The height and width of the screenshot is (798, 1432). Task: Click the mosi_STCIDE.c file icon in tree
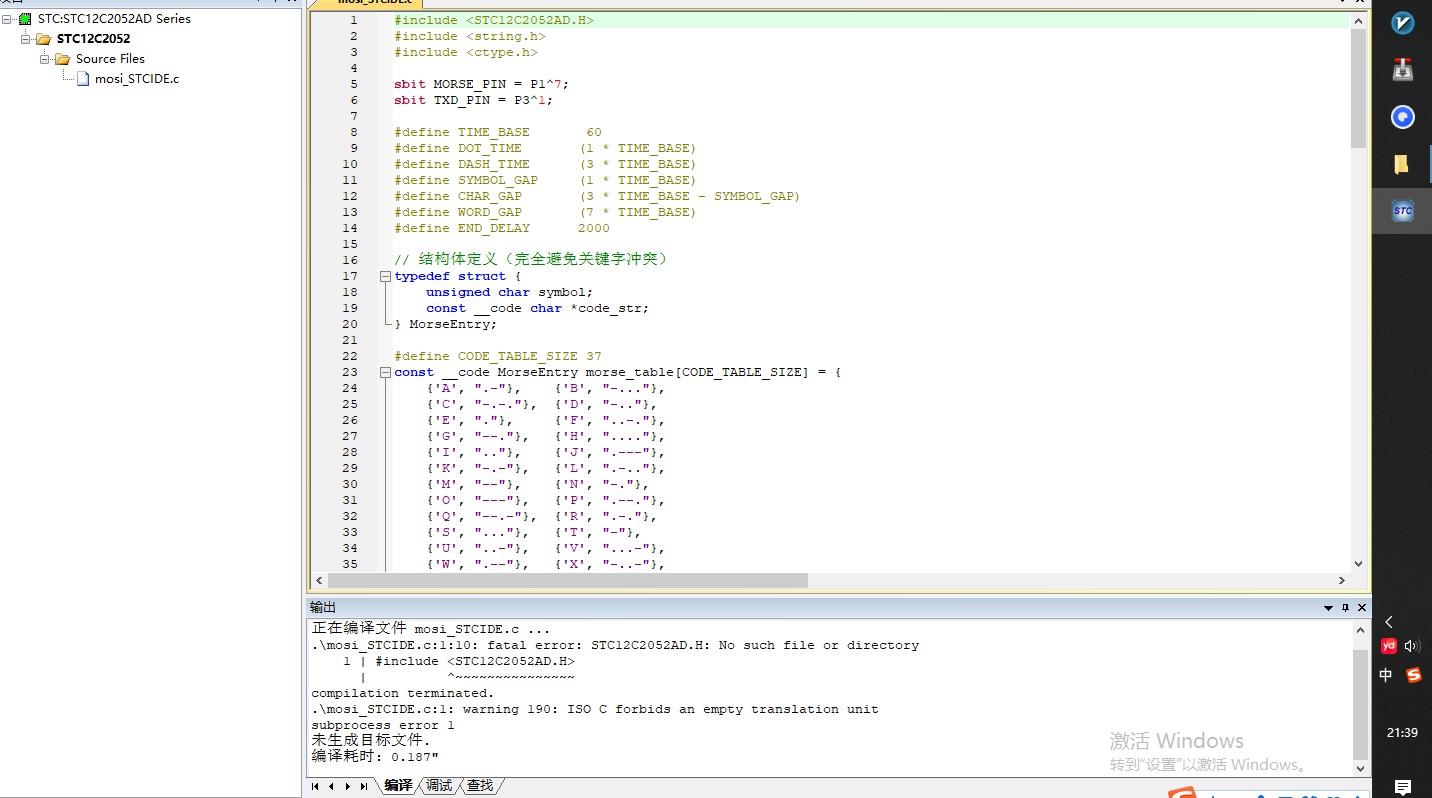tap(83, 79)
